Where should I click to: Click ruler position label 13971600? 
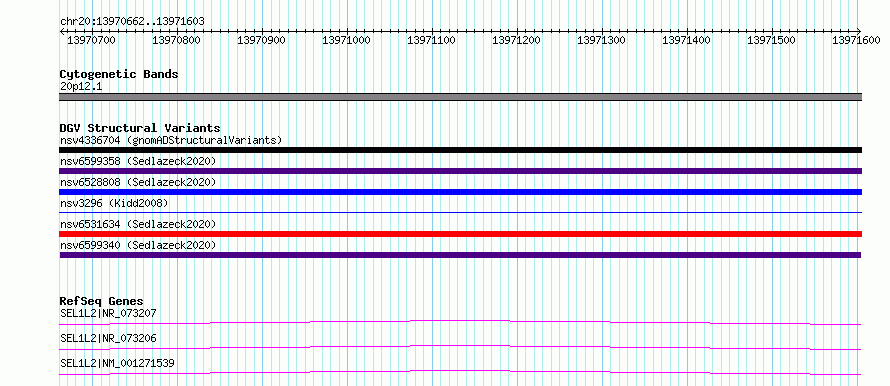click(856, 40)
